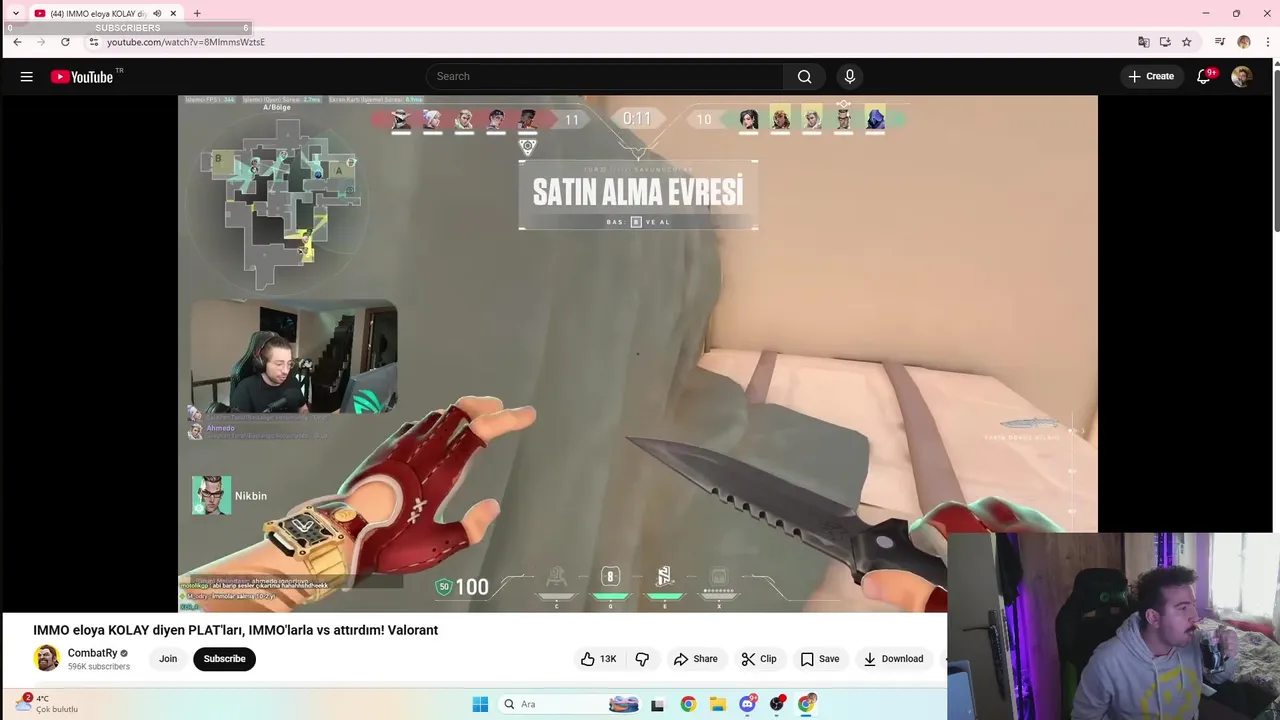Viewport: 1280px width, 720px height.
Task: Like the video with thumbs up
Action: click(598, 659)
